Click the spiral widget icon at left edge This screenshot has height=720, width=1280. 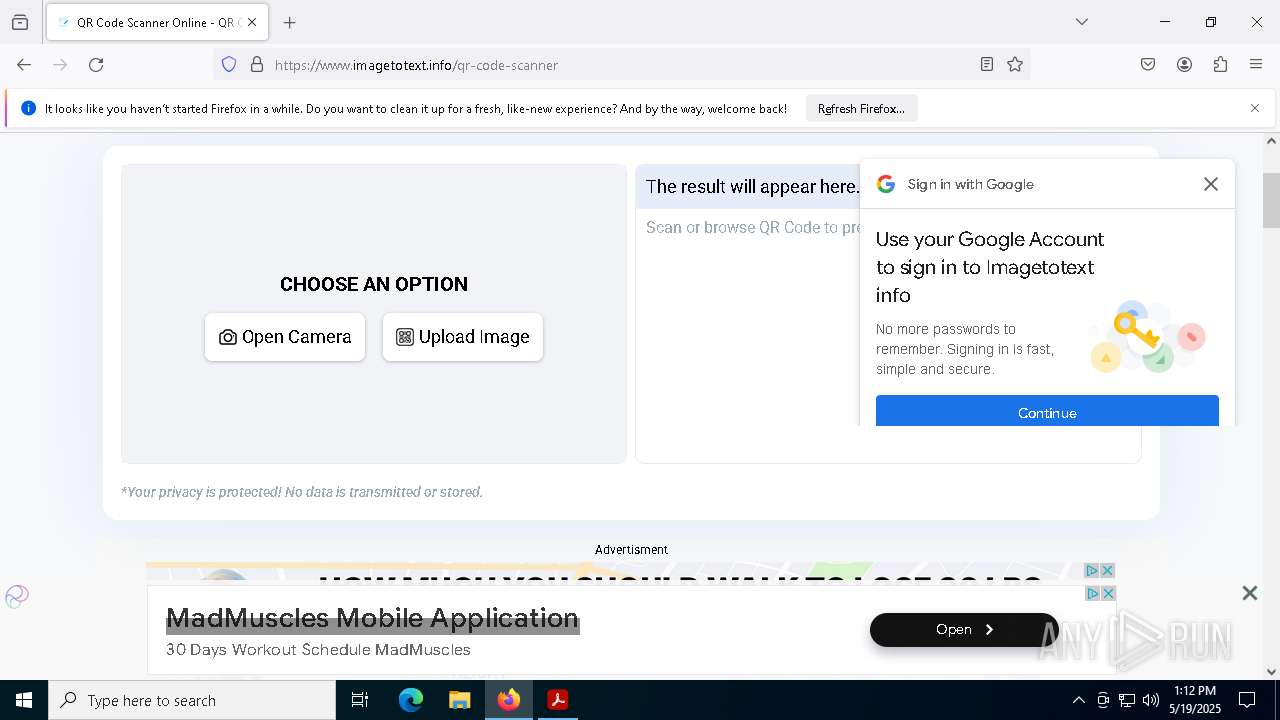[17, 597]
